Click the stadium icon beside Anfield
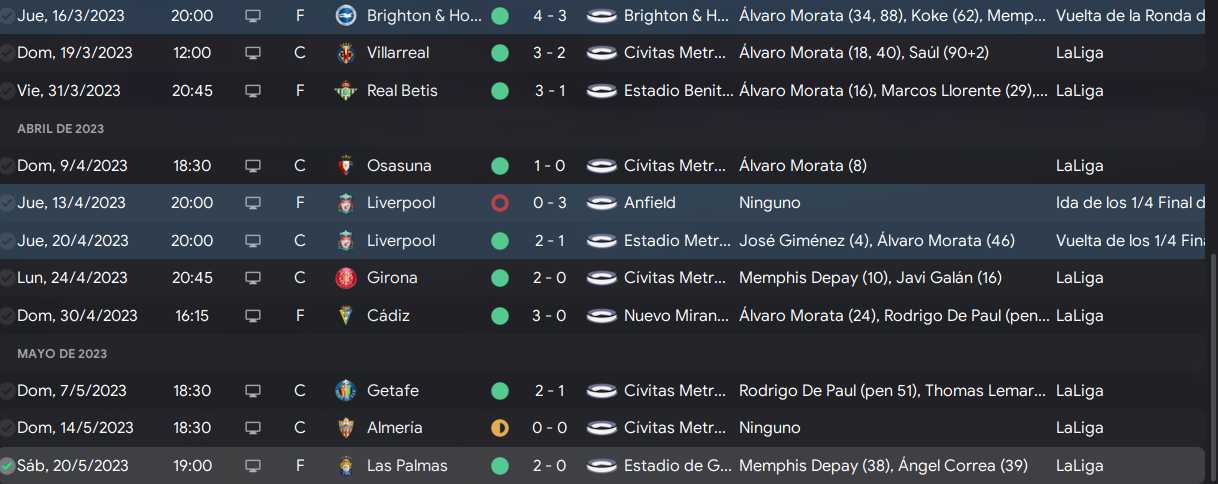Image resolution: width=1218 pixels, height=484 pixels. 601,203
